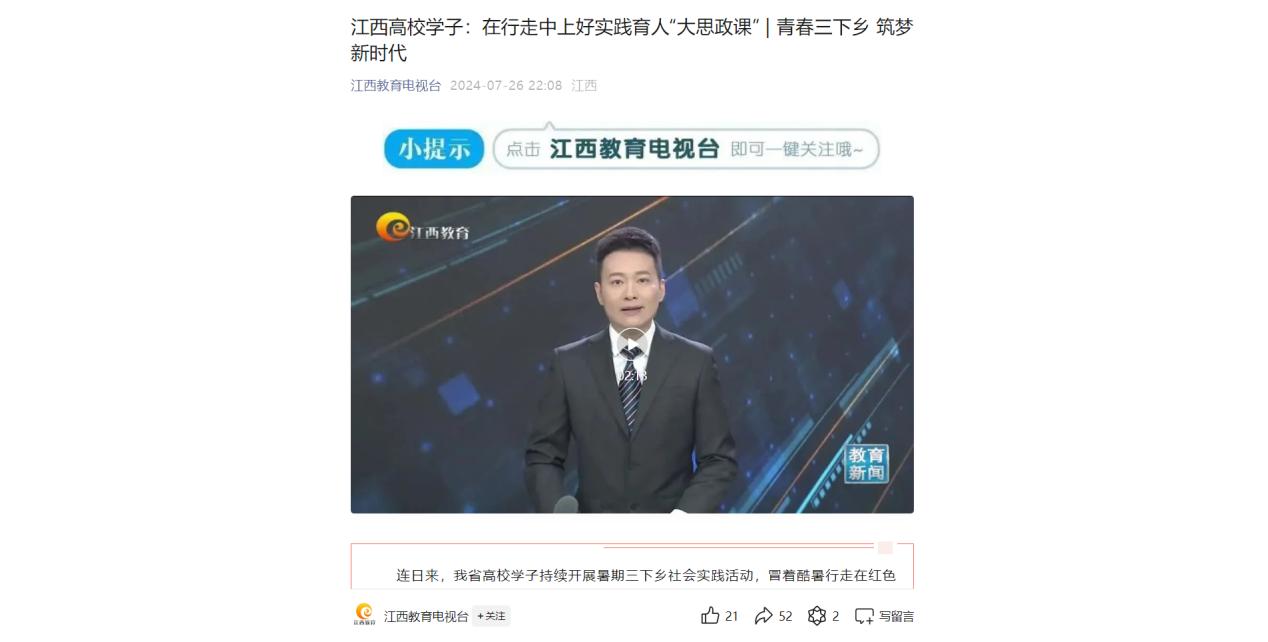Click the thumbs-up like icon
This screenshot has width=1268, height=642.
710,616
